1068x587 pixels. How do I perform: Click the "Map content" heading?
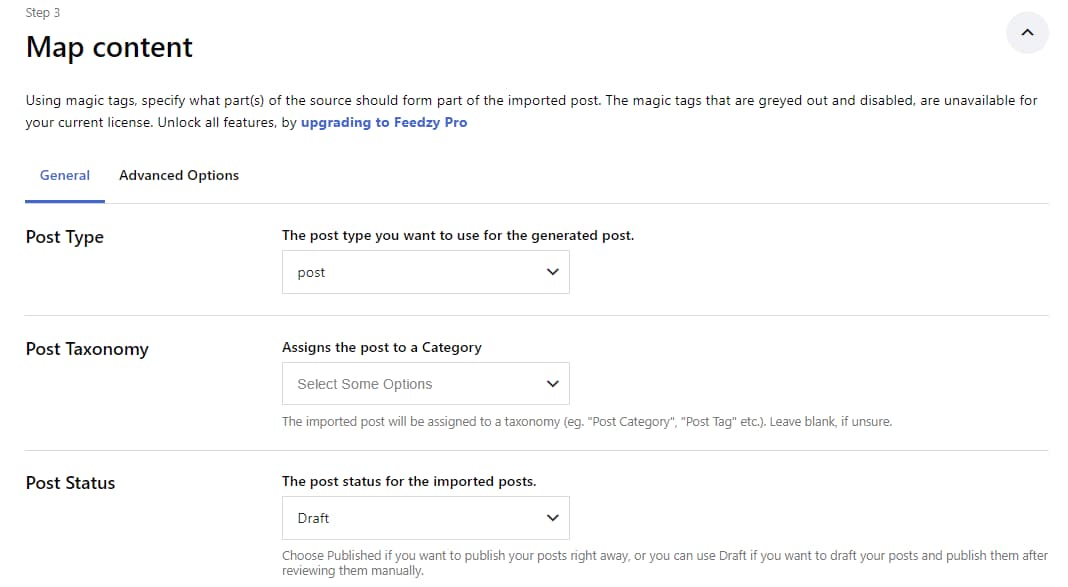pos(110,47)
